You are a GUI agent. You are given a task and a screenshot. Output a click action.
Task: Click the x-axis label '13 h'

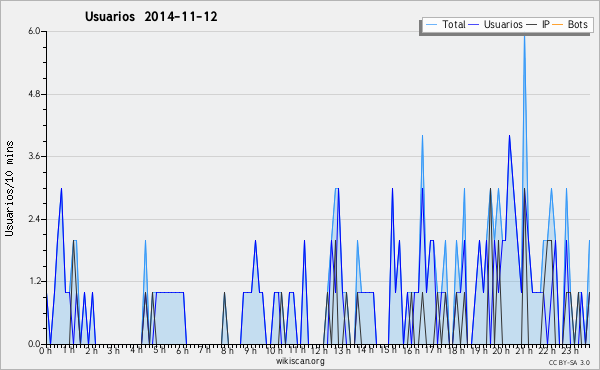[x=342, y=350]
